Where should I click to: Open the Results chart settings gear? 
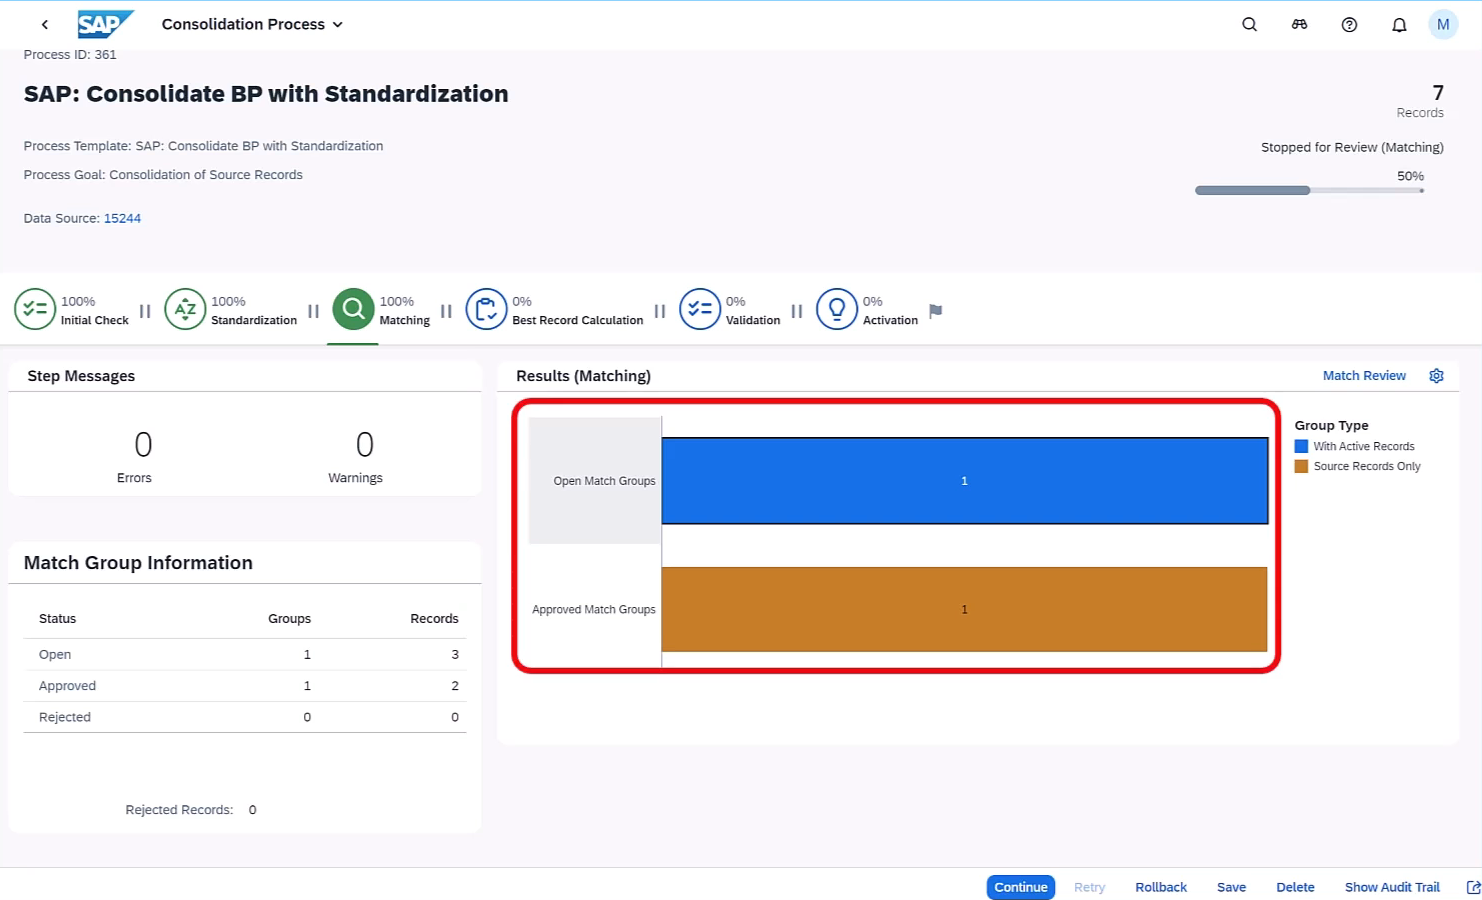(x=1436, y=375)
